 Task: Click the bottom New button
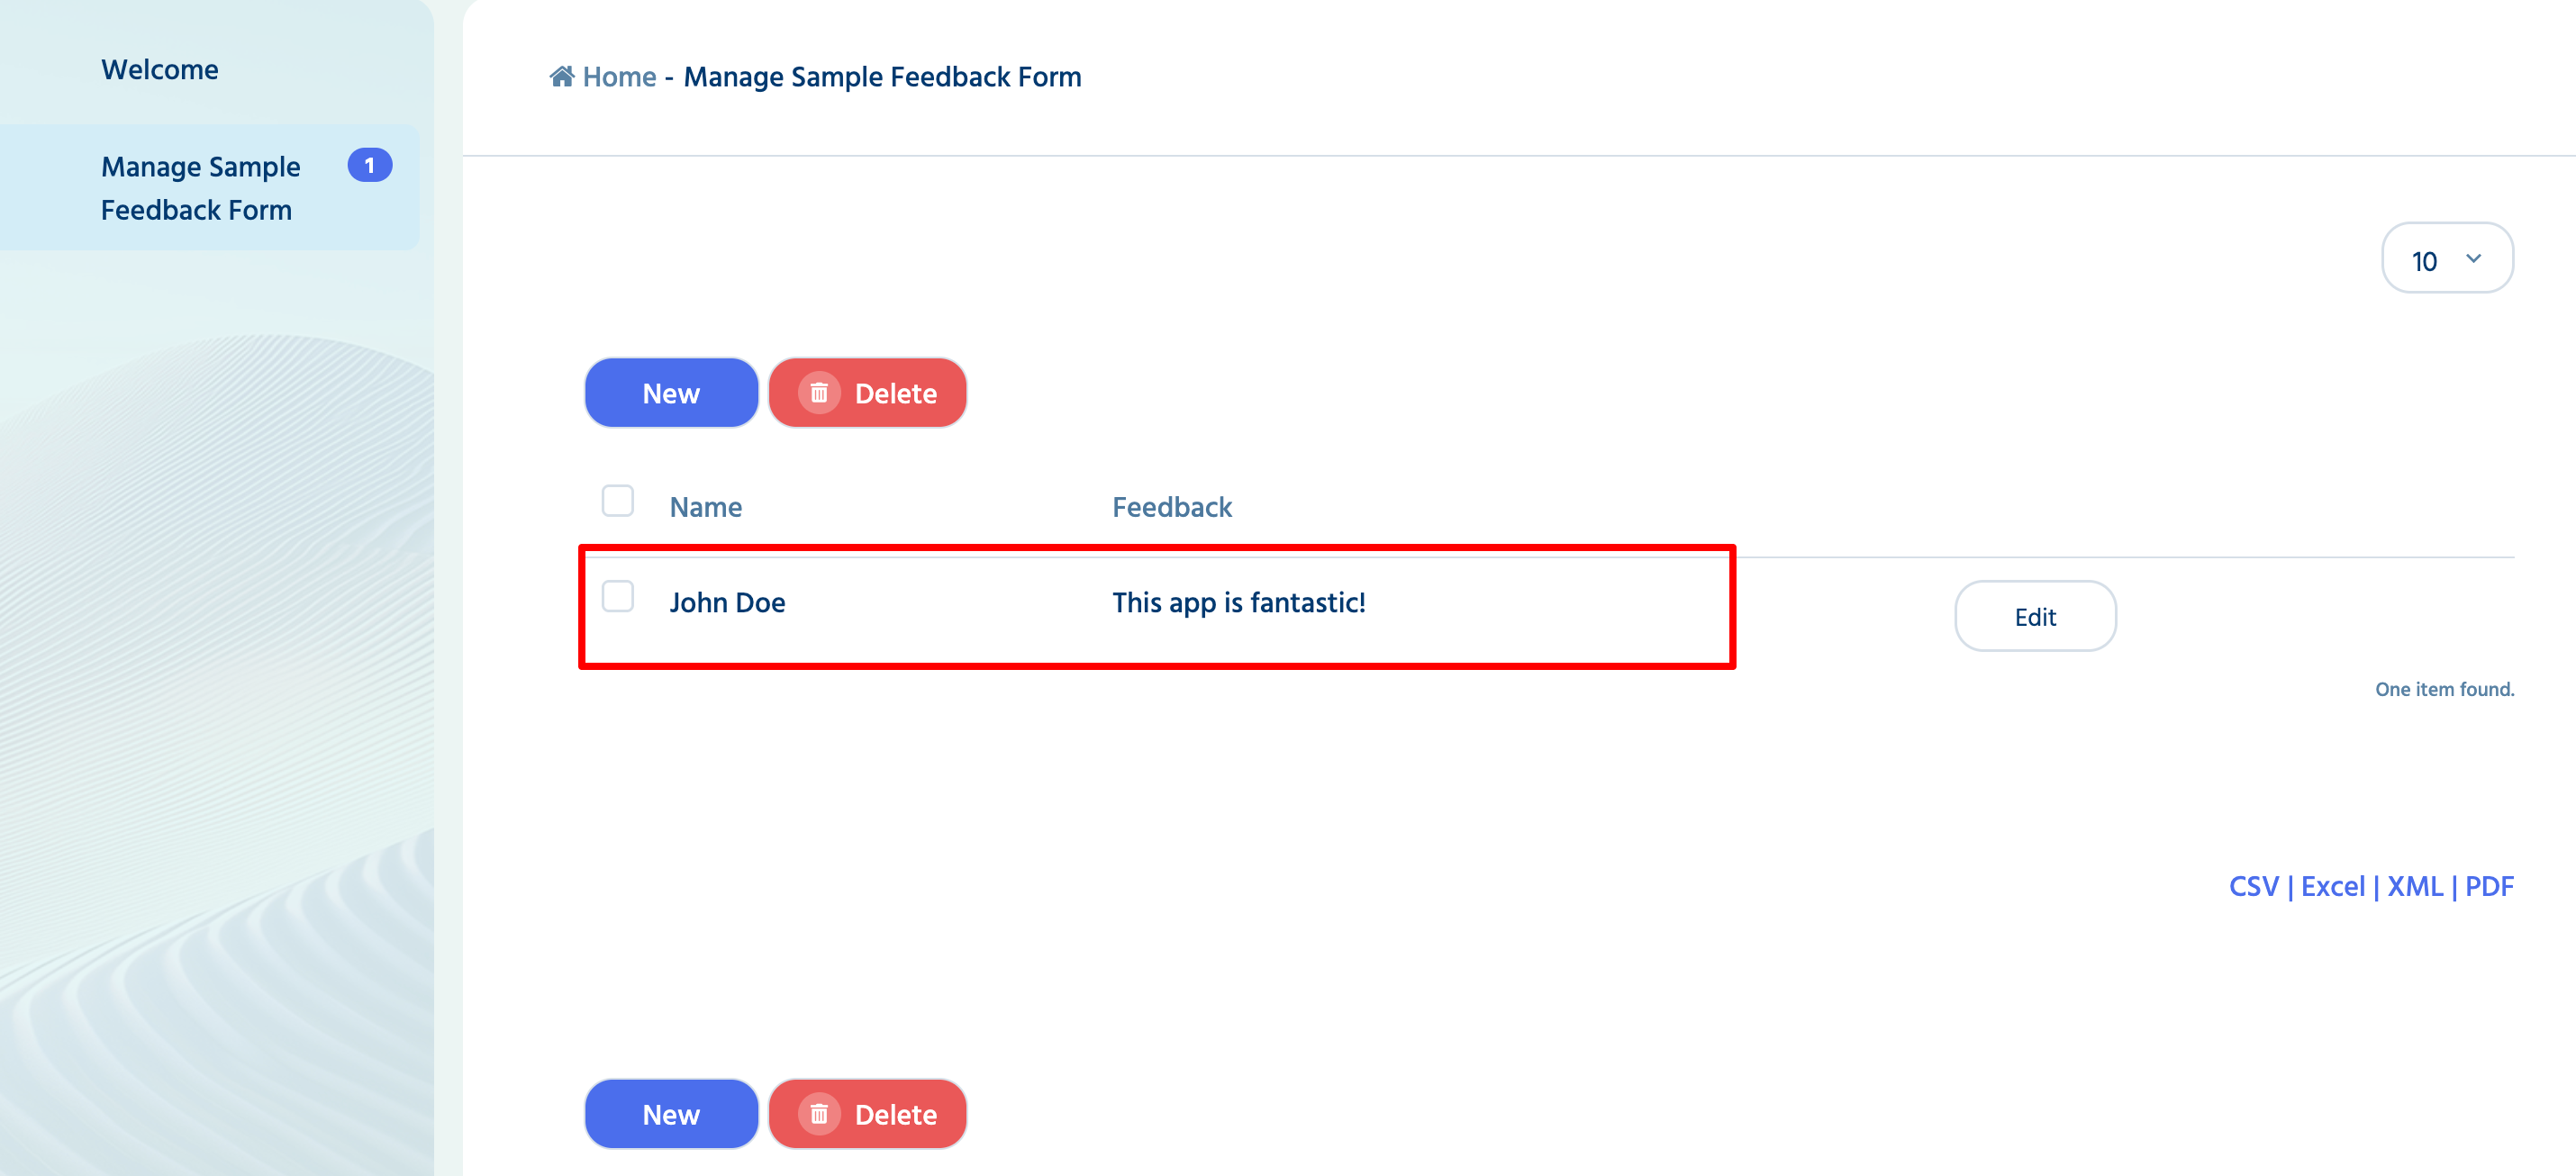pos(671,1114)
